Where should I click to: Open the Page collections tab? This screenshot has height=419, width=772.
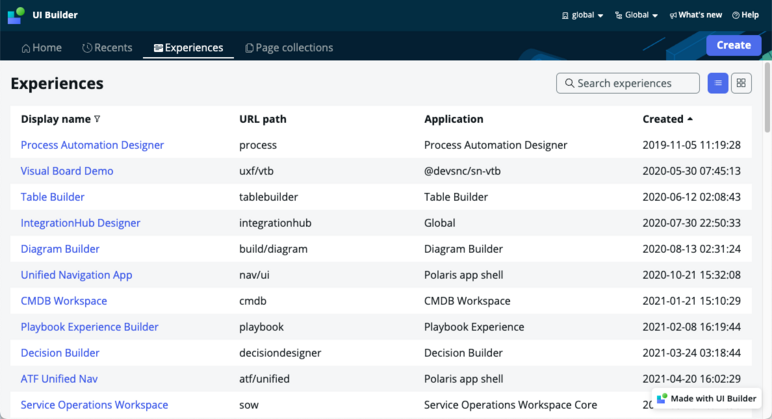[x=289, y=48]
